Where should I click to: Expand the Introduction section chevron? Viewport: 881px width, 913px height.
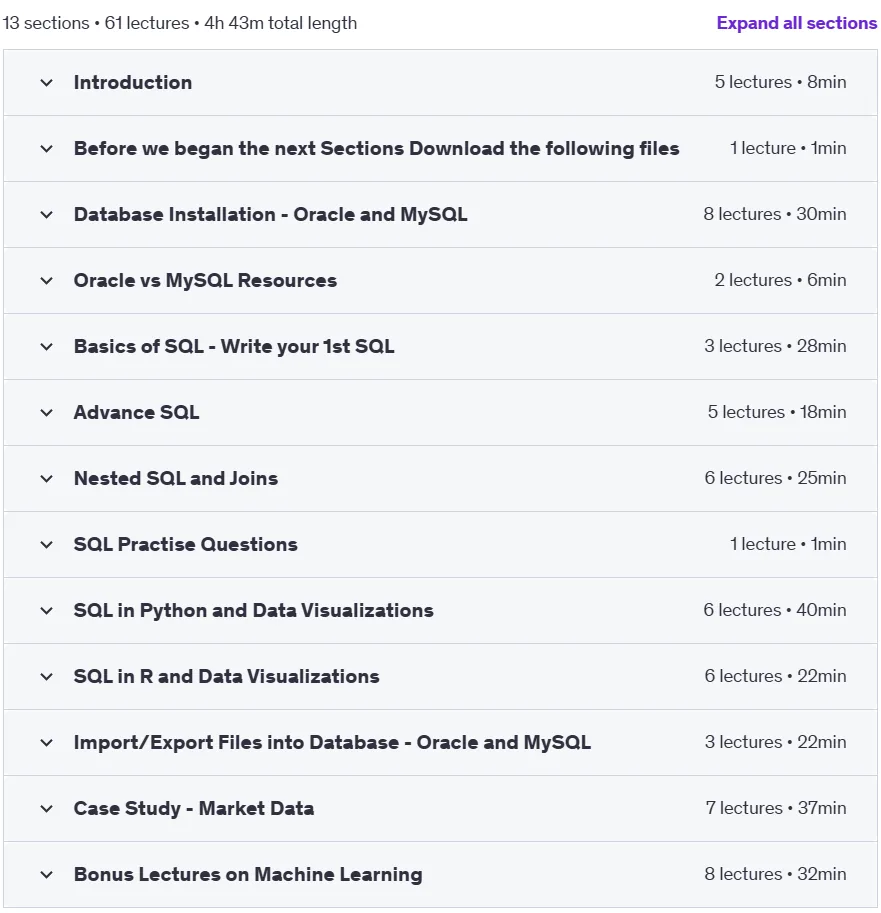[47, 83]
